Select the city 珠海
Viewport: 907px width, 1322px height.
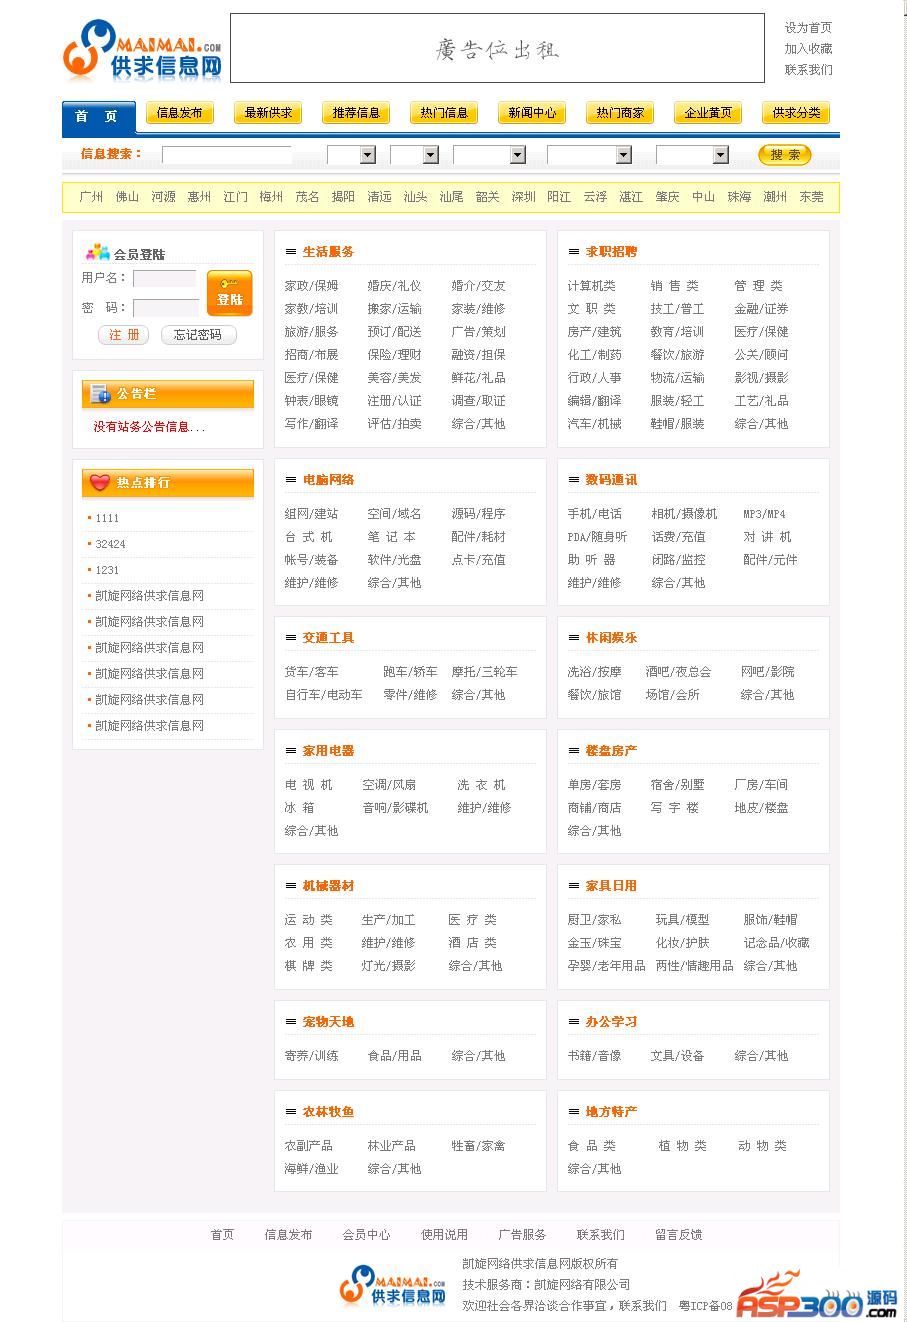(739, 197)
